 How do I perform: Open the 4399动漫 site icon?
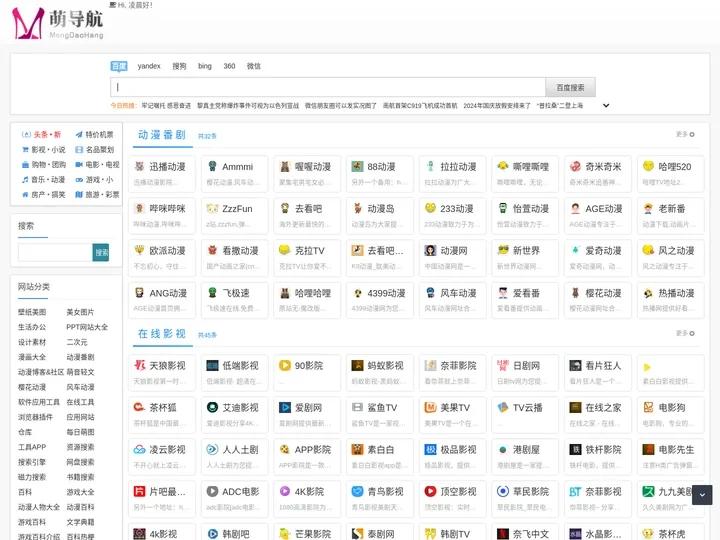357,293
